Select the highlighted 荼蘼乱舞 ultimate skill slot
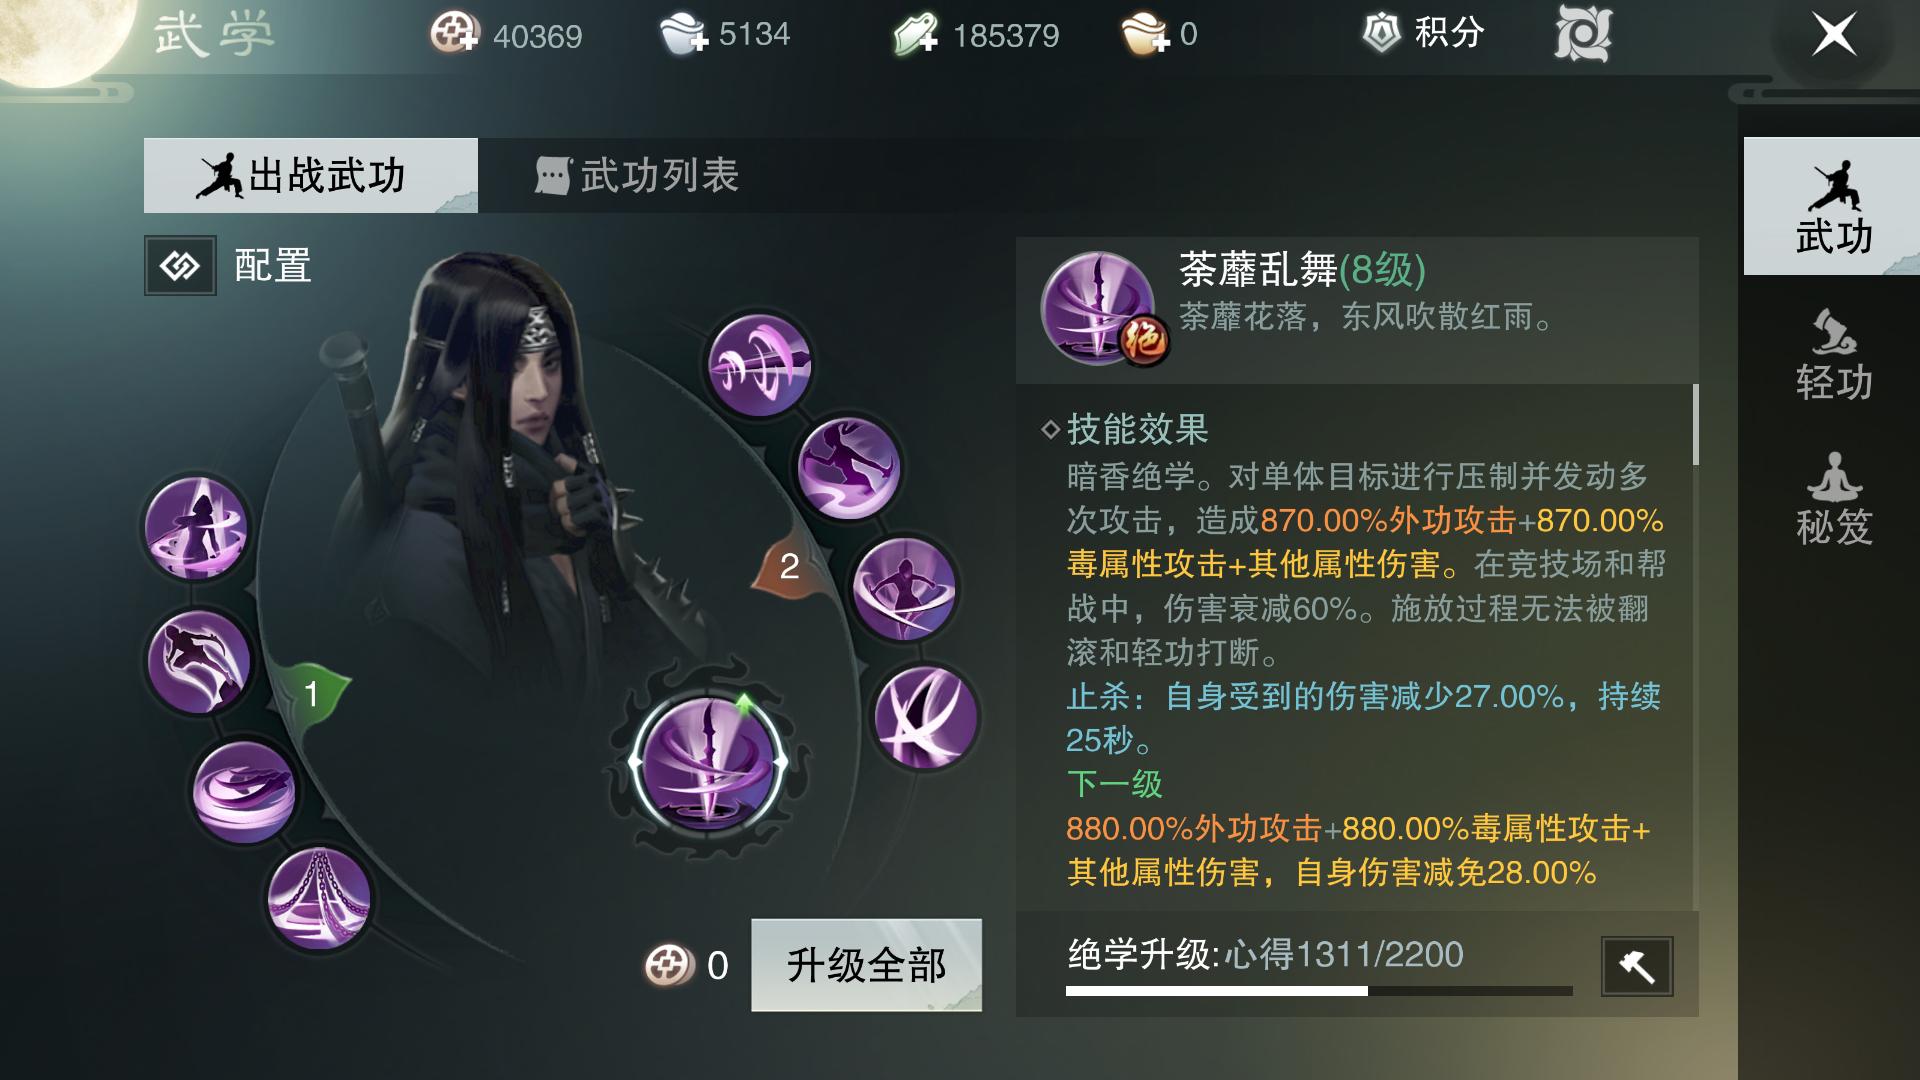Screen dimensions: 1920x1080 709,762
